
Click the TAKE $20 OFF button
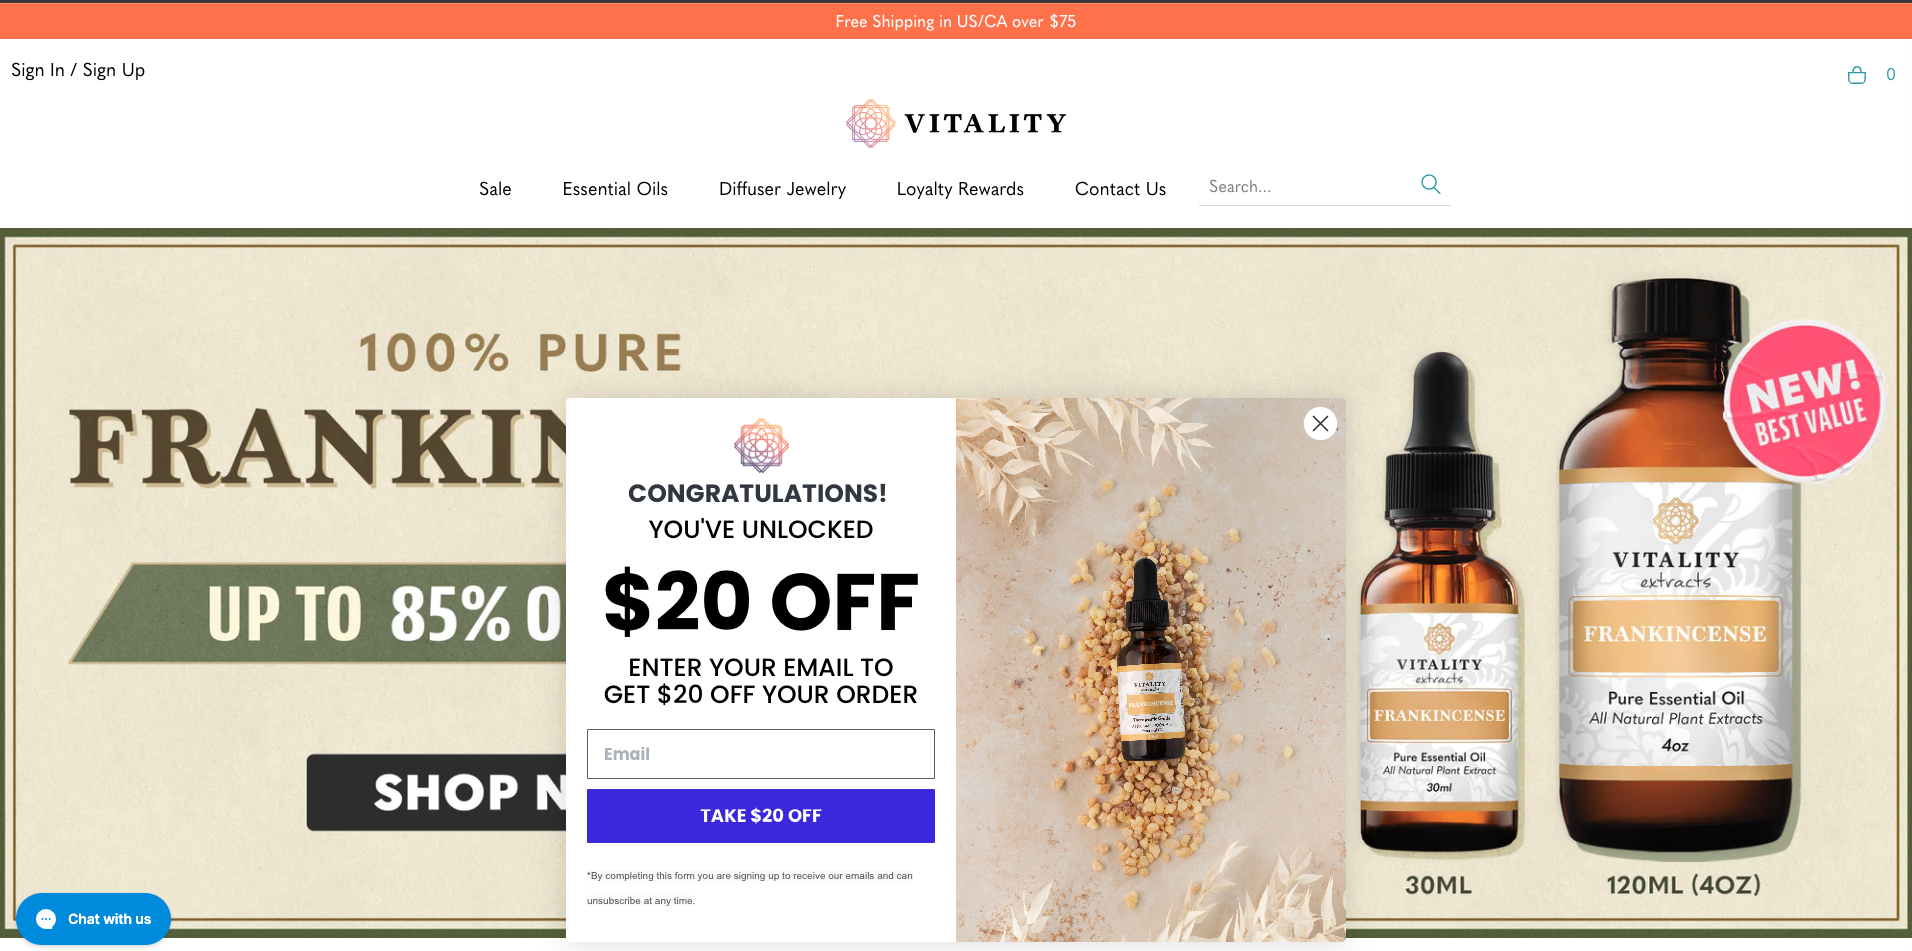click(761, 816)
